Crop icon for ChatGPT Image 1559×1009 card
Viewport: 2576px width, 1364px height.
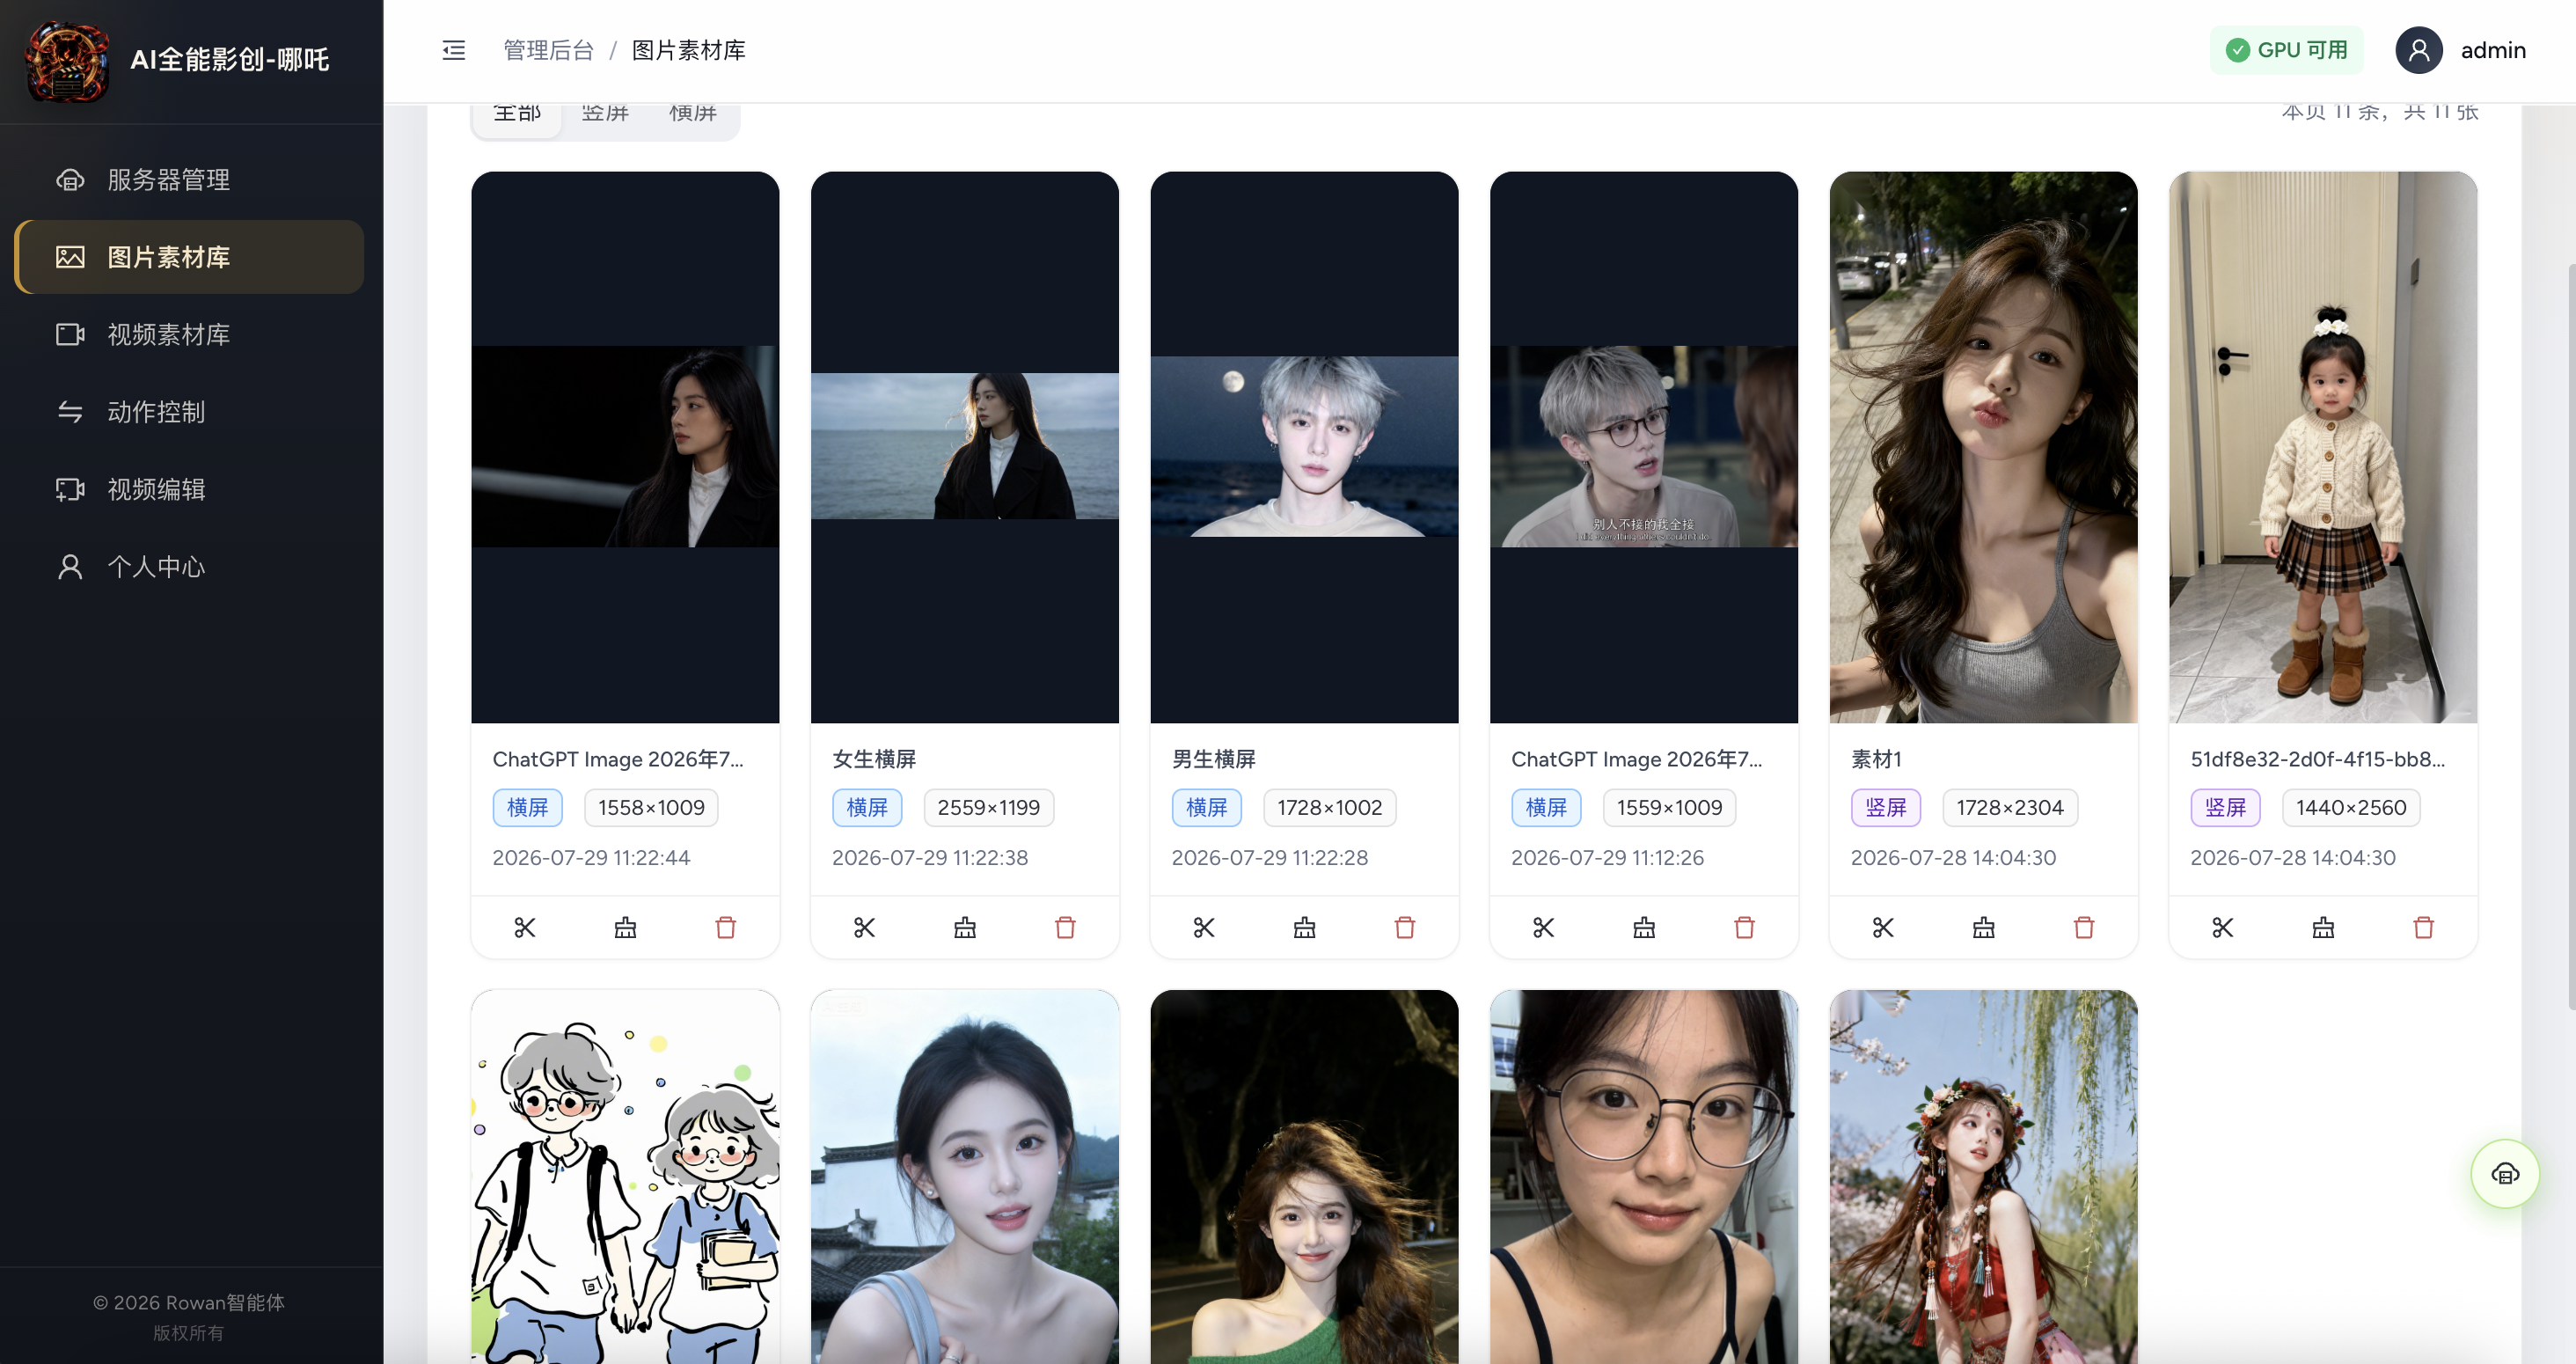pyautogui.click(x=1544, y=928)
